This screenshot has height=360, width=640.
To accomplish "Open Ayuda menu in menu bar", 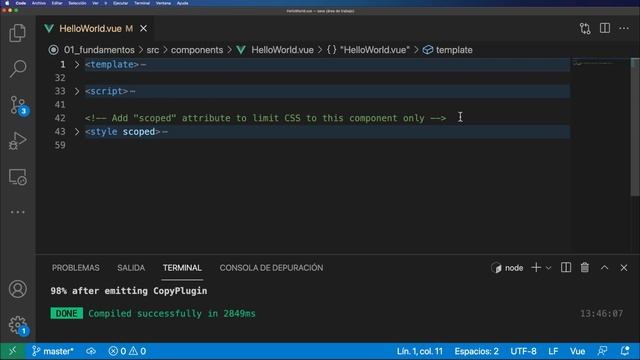I will pos(182,3).
